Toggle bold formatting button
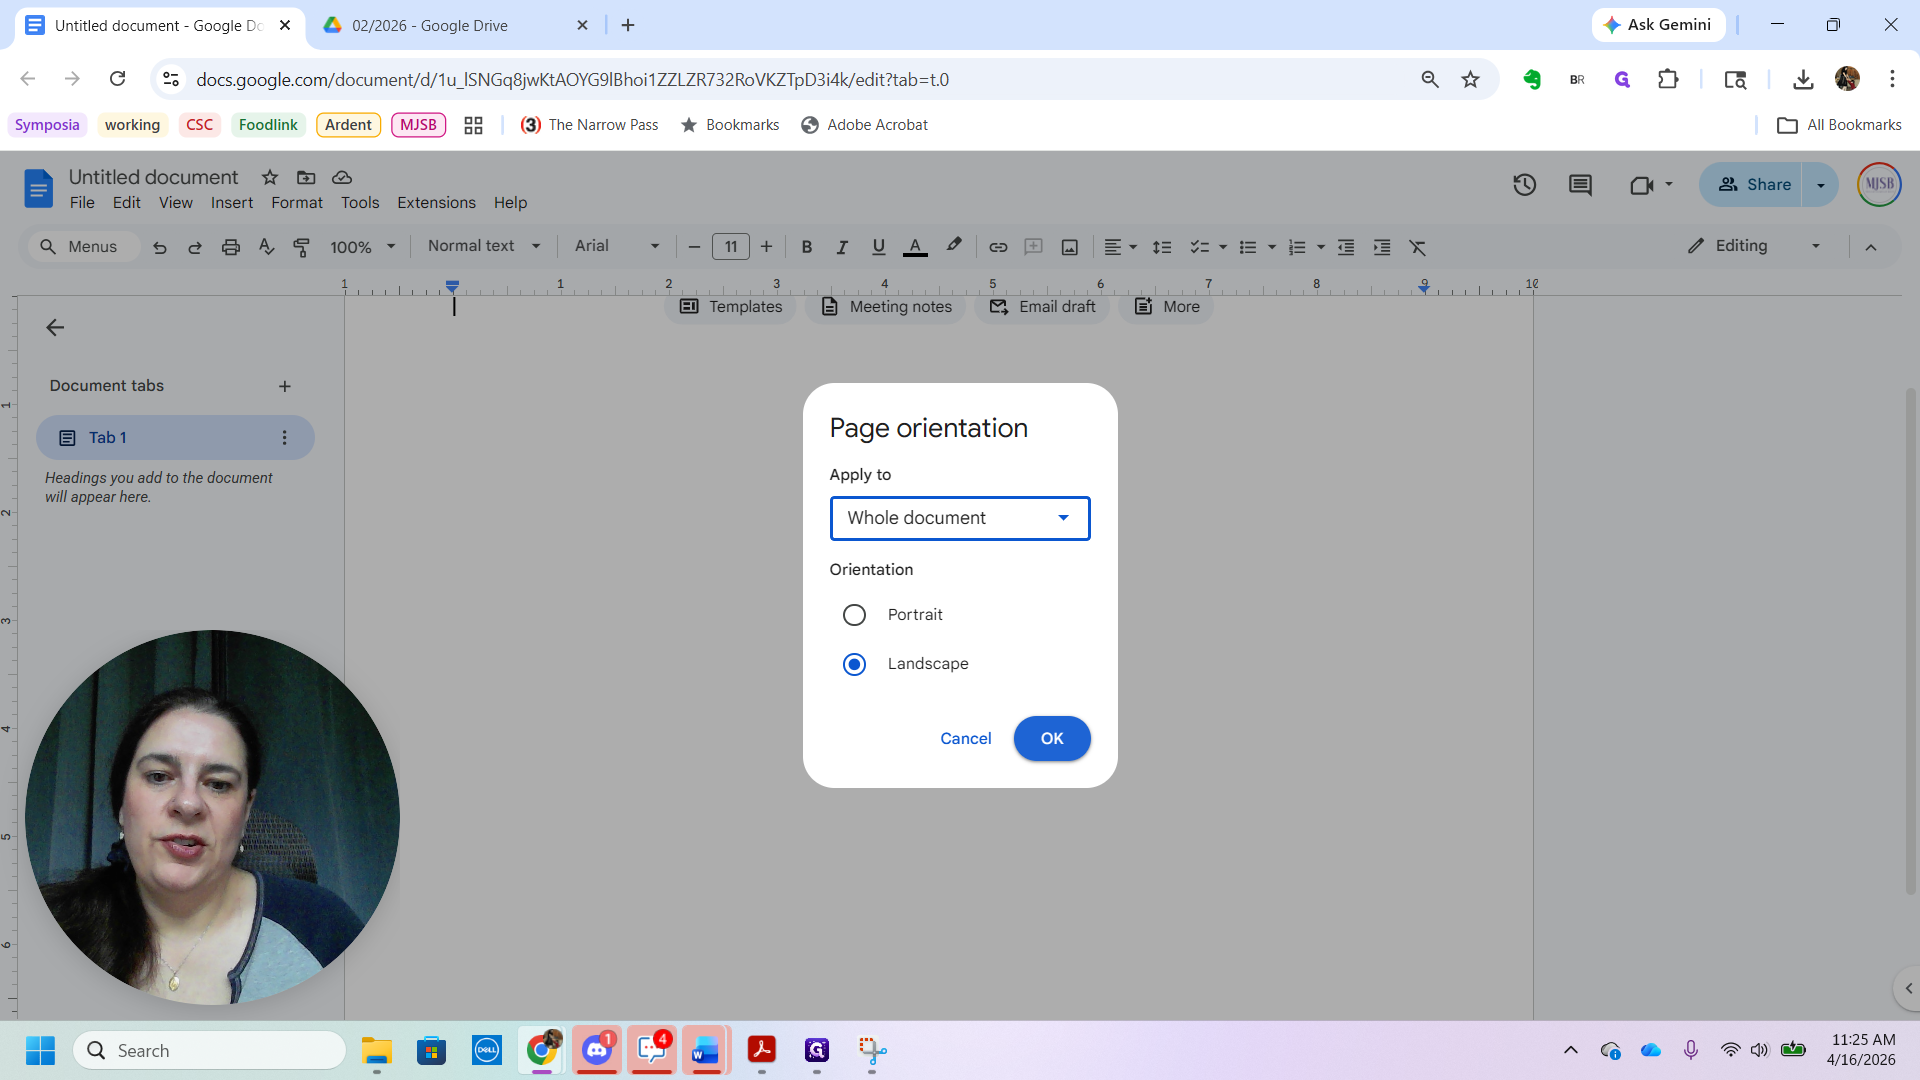The width and height of the screenshot is (1920, 1080). (x=806, y=247)
